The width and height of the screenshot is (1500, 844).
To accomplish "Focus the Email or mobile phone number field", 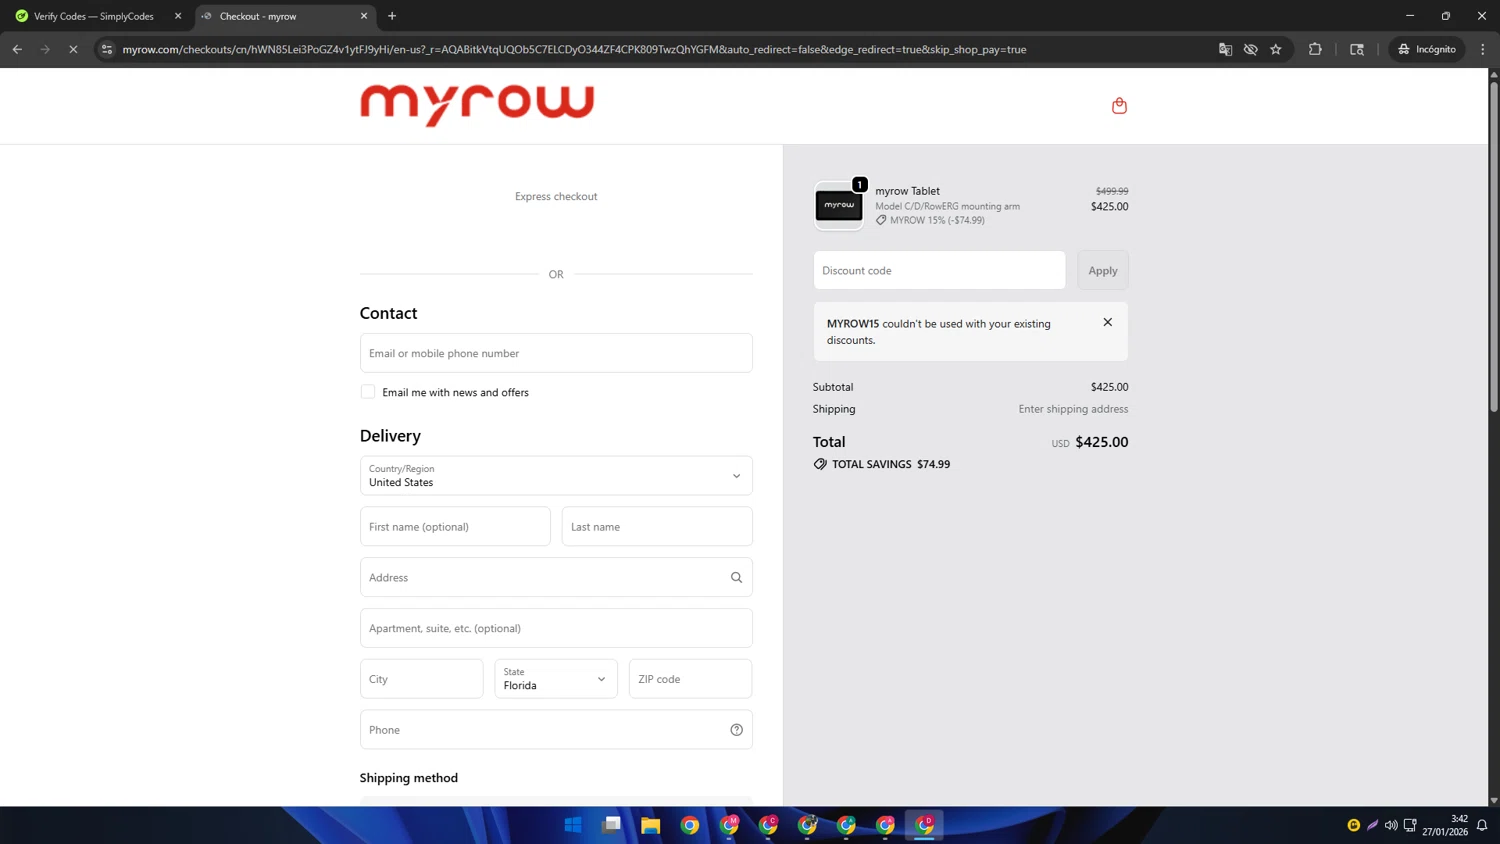I will tap(556, 353).
